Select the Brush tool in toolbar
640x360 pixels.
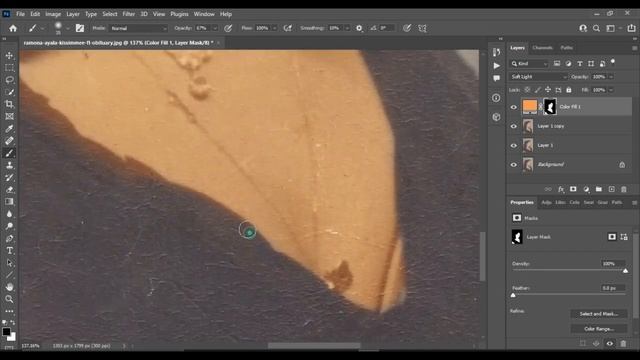[9, 153]
